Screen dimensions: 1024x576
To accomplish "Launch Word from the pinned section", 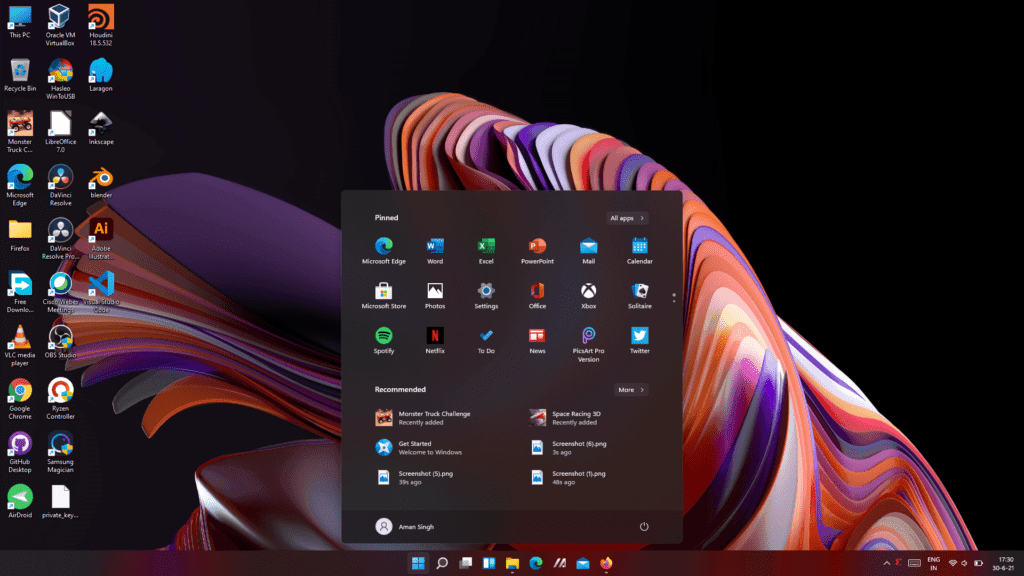I will [435, 251].
